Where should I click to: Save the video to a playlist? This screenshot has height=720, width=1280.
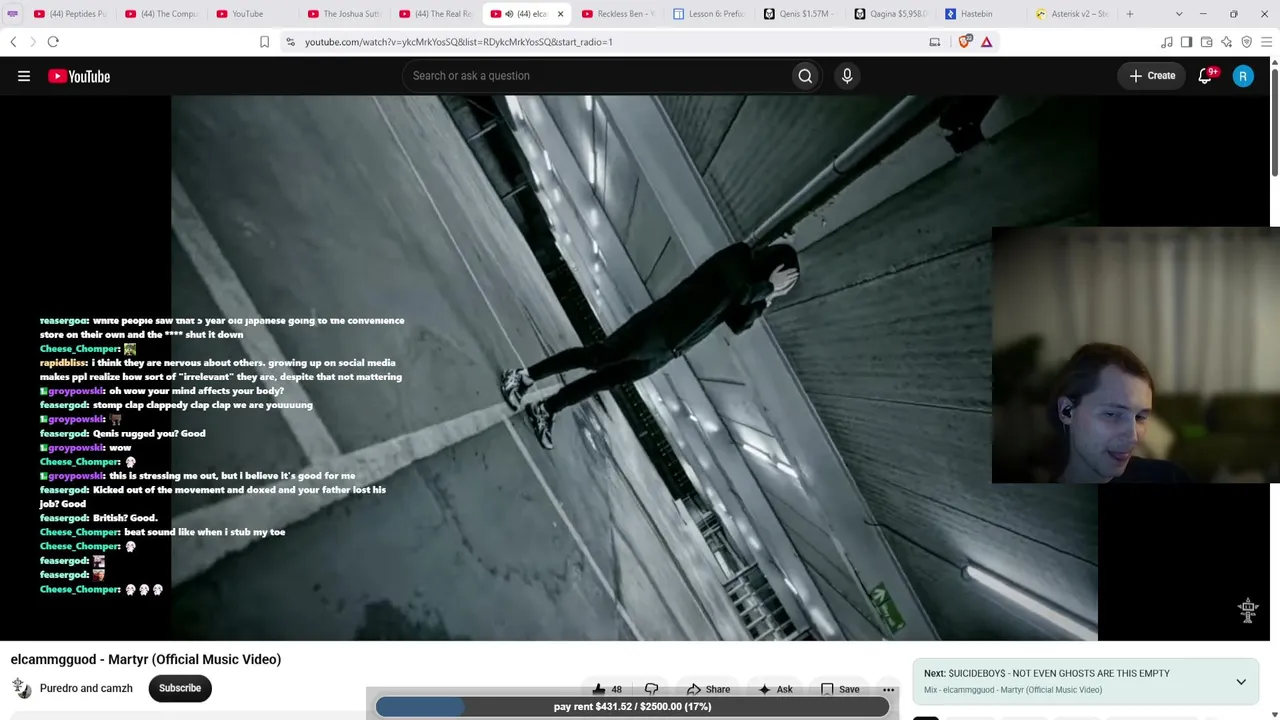click(840, 689)
